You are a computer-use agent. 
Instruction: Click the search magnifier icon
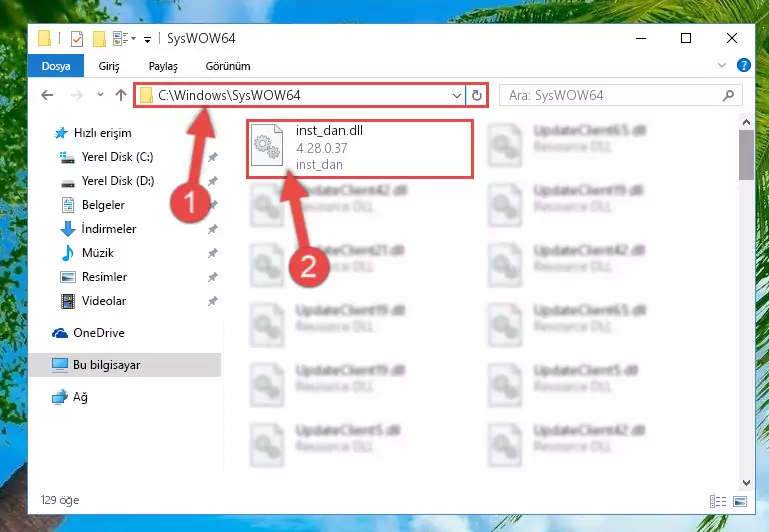coord(728,95)
